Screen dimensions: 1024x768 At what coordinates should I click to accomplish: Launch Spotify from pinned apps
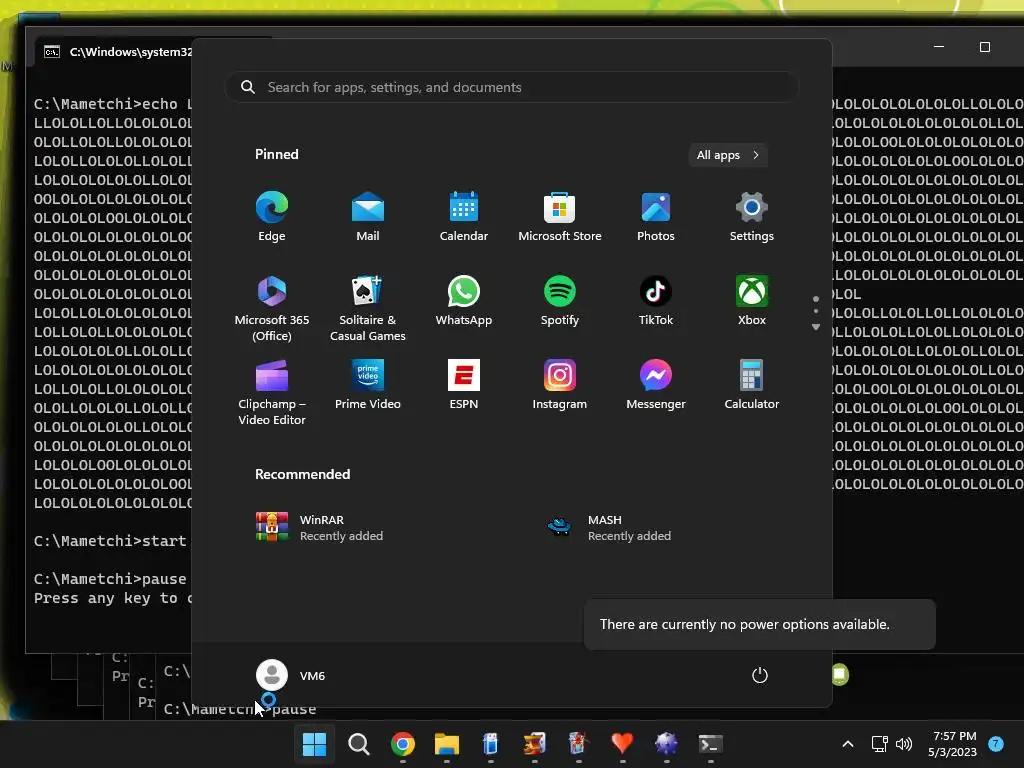pyautogui.click(x=560, y=300)
